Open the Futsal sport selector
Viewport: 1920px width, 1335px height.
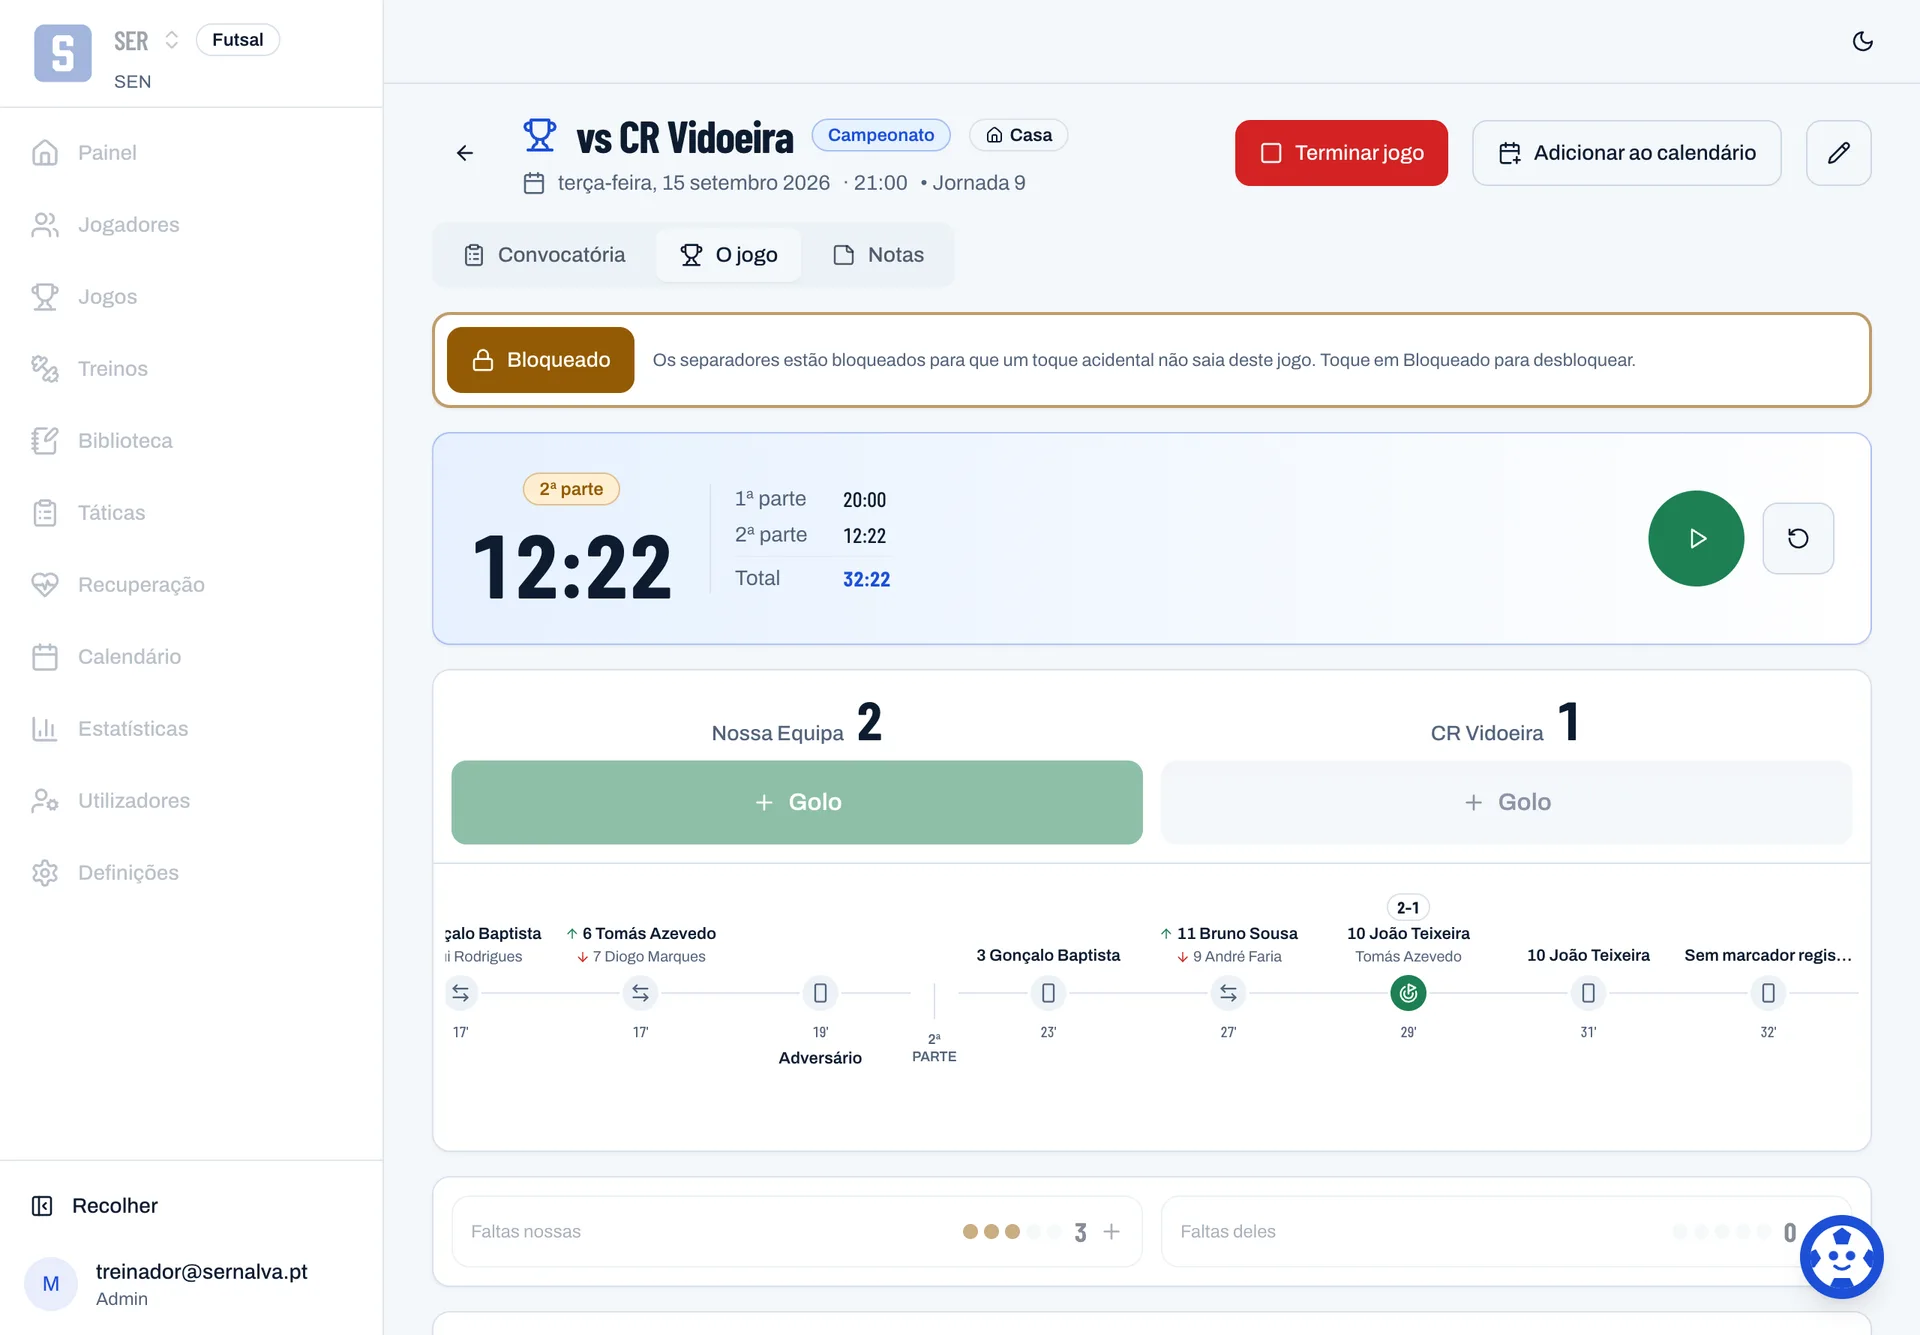click(x=238, y=40)
